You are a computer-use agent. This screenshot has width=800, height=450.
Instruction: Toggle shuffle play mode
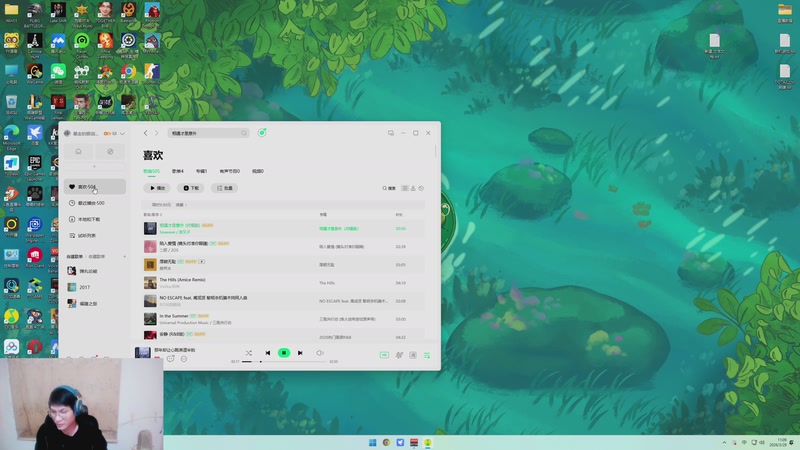tap(248, 353)
